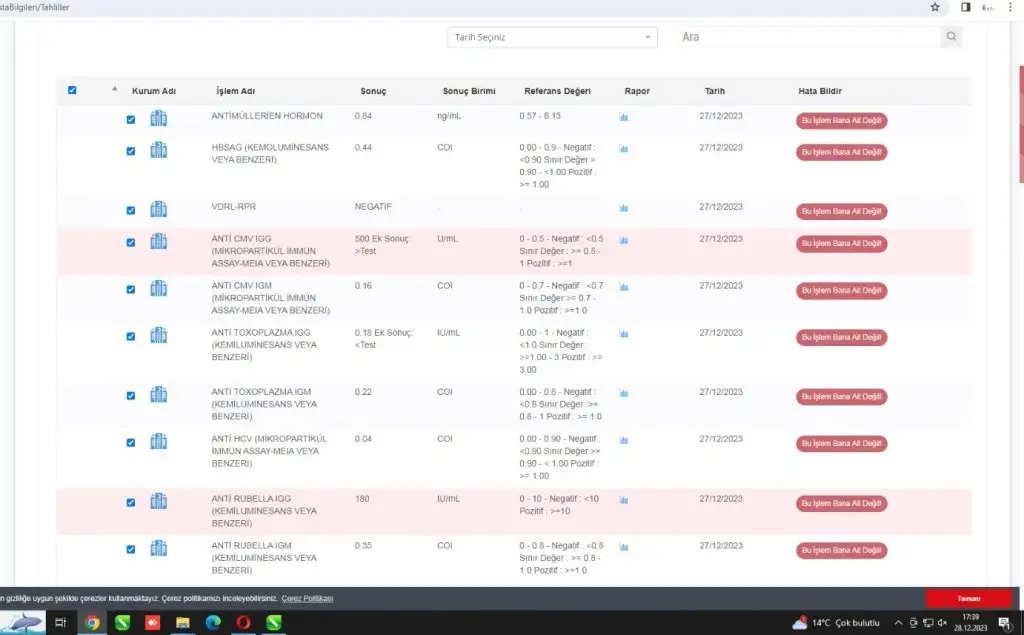
Task: Open report chart icon for Anti CMV IGG
Action: (x=624, y=241)
